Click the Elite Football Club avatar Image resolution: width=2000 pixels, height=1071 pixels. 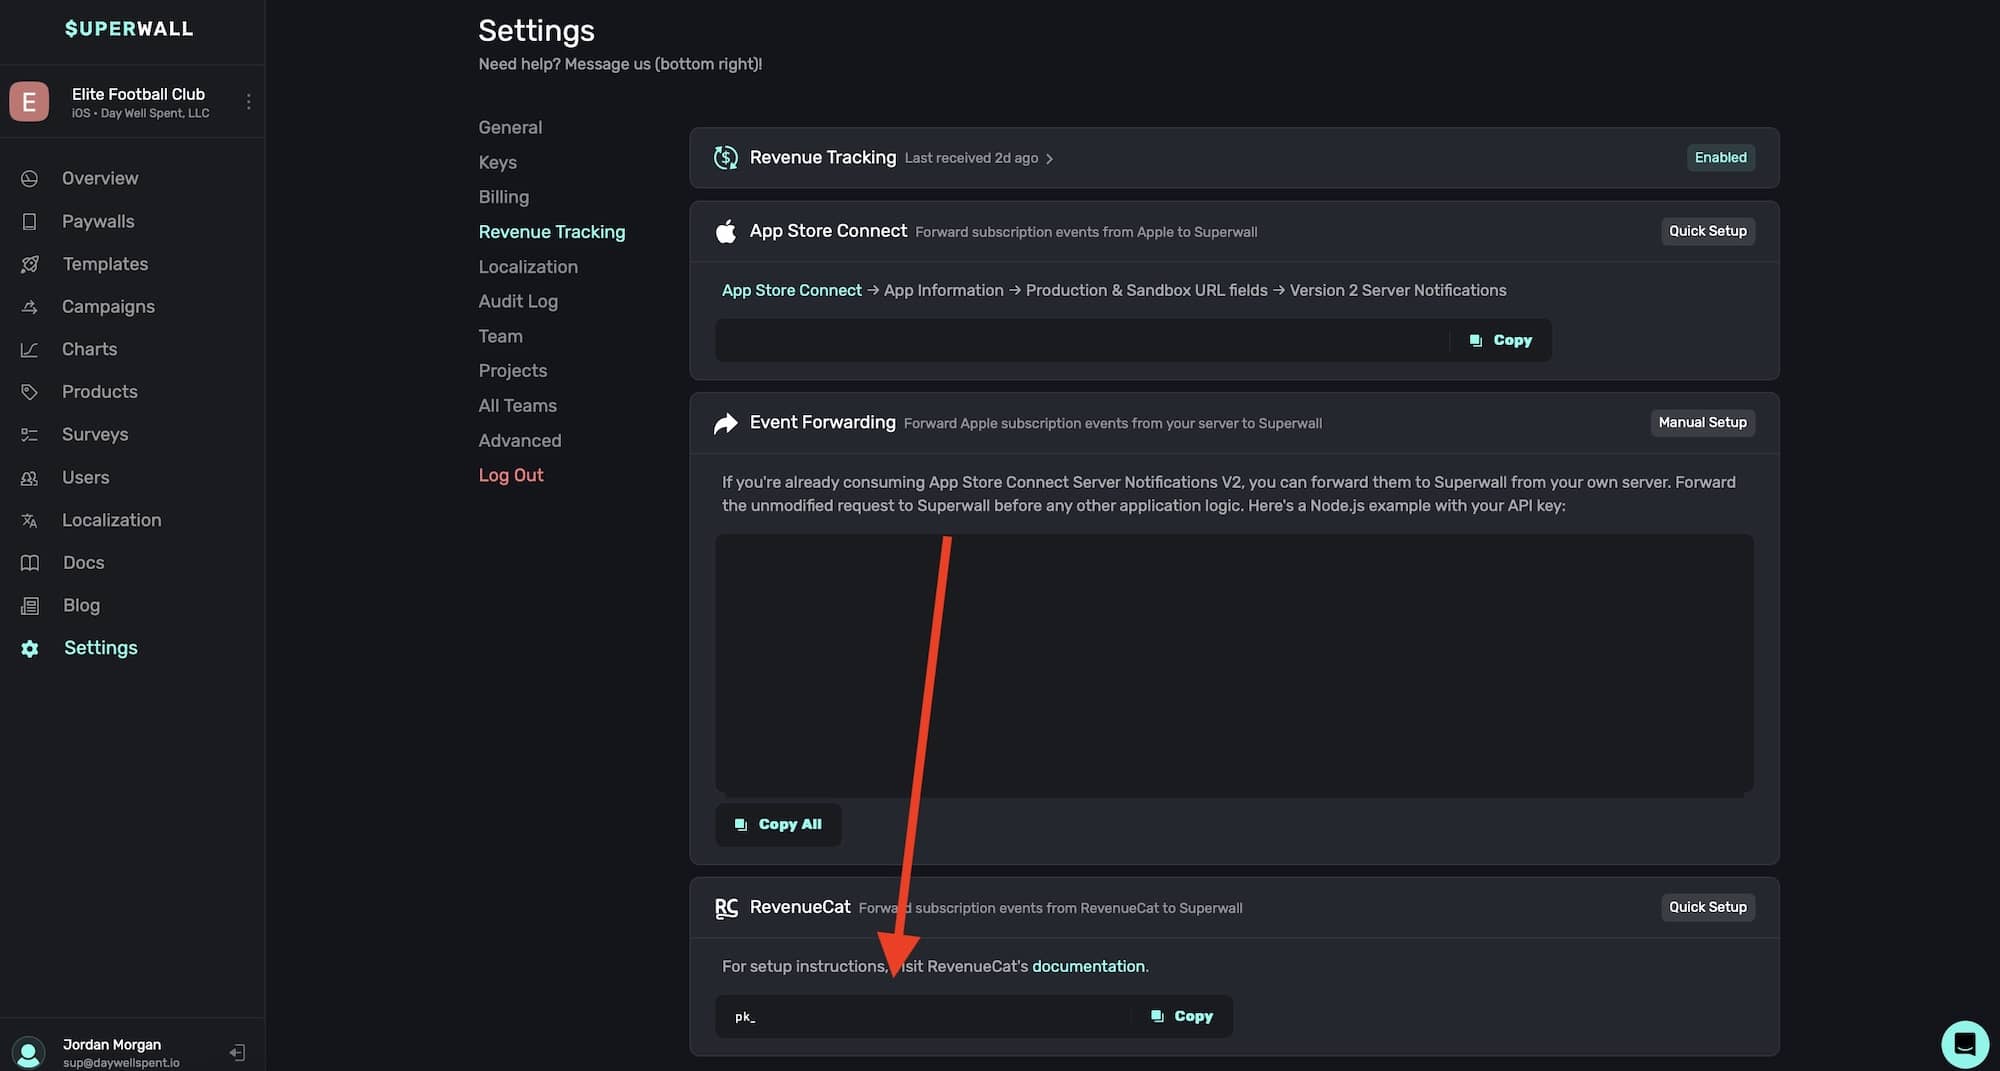coord(29,102)
